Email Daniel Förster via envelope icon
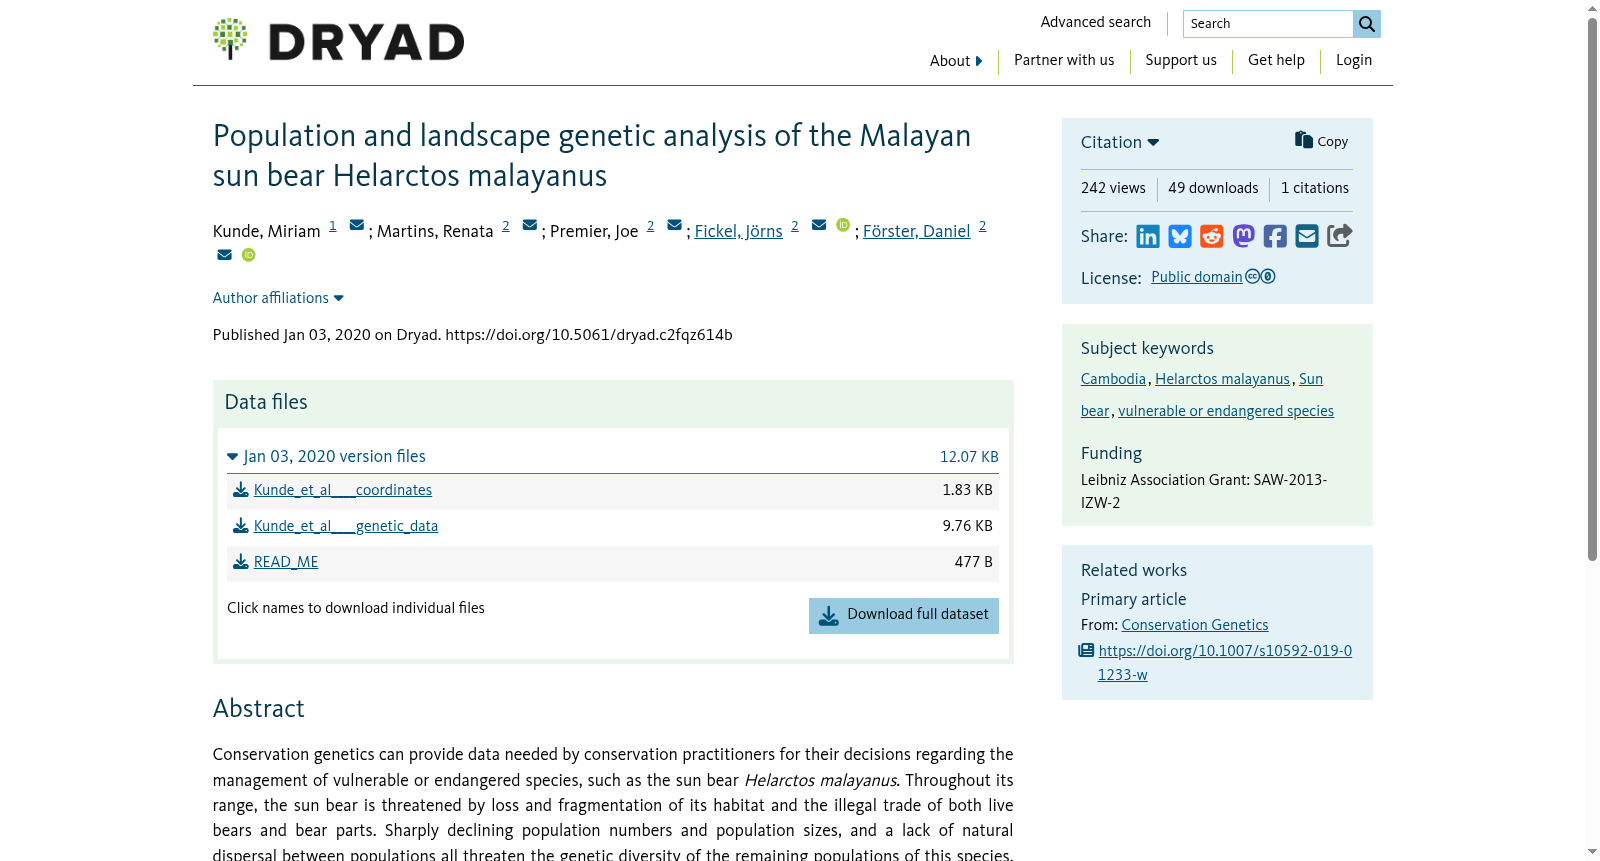The image size is (1600, 861). pyautogui.click(x=225, y=255)
